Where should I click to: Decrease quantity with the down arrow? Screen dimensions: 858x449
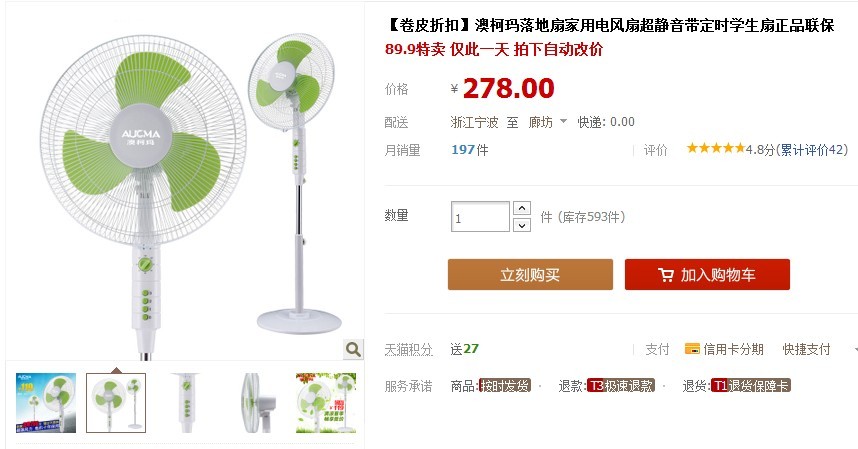522,225
